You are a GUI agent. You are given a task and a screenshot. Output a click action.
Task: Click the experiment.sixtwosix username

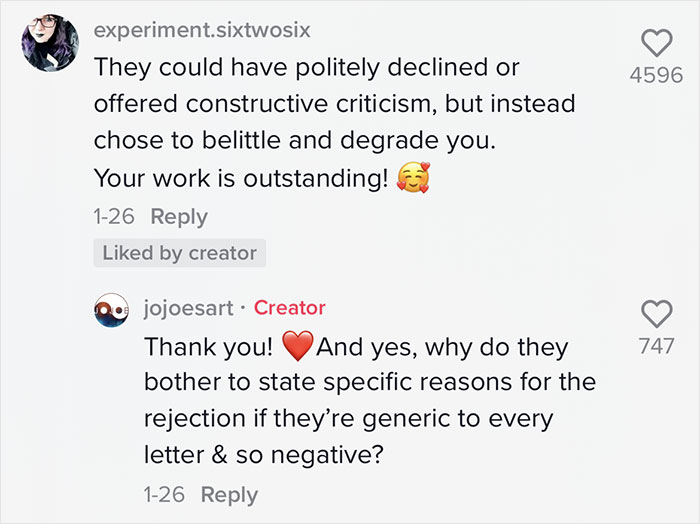(201, 30)
